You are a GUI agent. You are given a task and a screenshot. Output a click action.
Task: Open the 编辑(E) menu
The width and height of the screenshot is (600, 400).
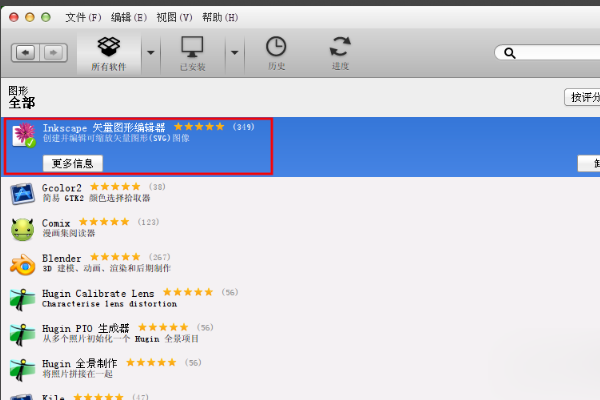click(x=129, y=17)
